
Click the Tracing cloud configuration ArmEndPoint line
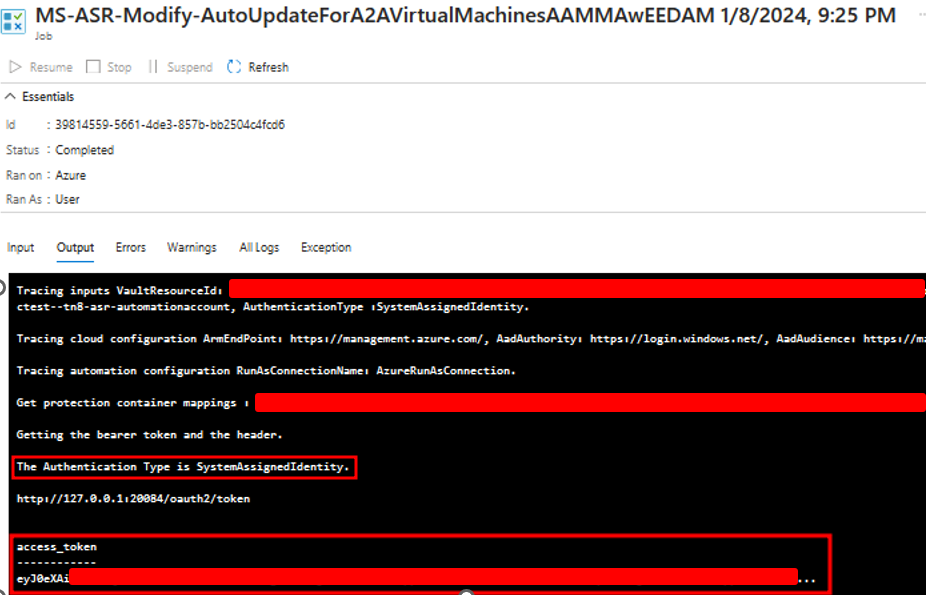click(471, 338)
